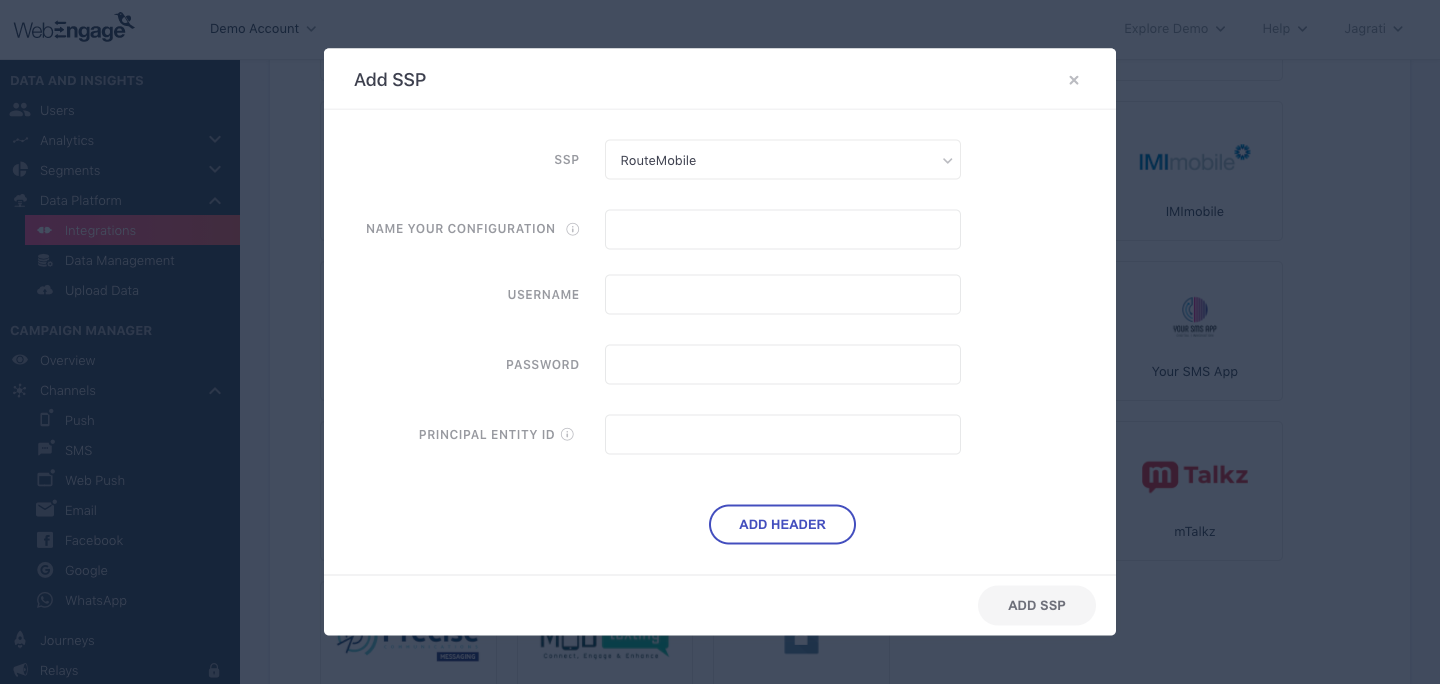Open the SSP RouteMobile dropdown

[783, 160]
